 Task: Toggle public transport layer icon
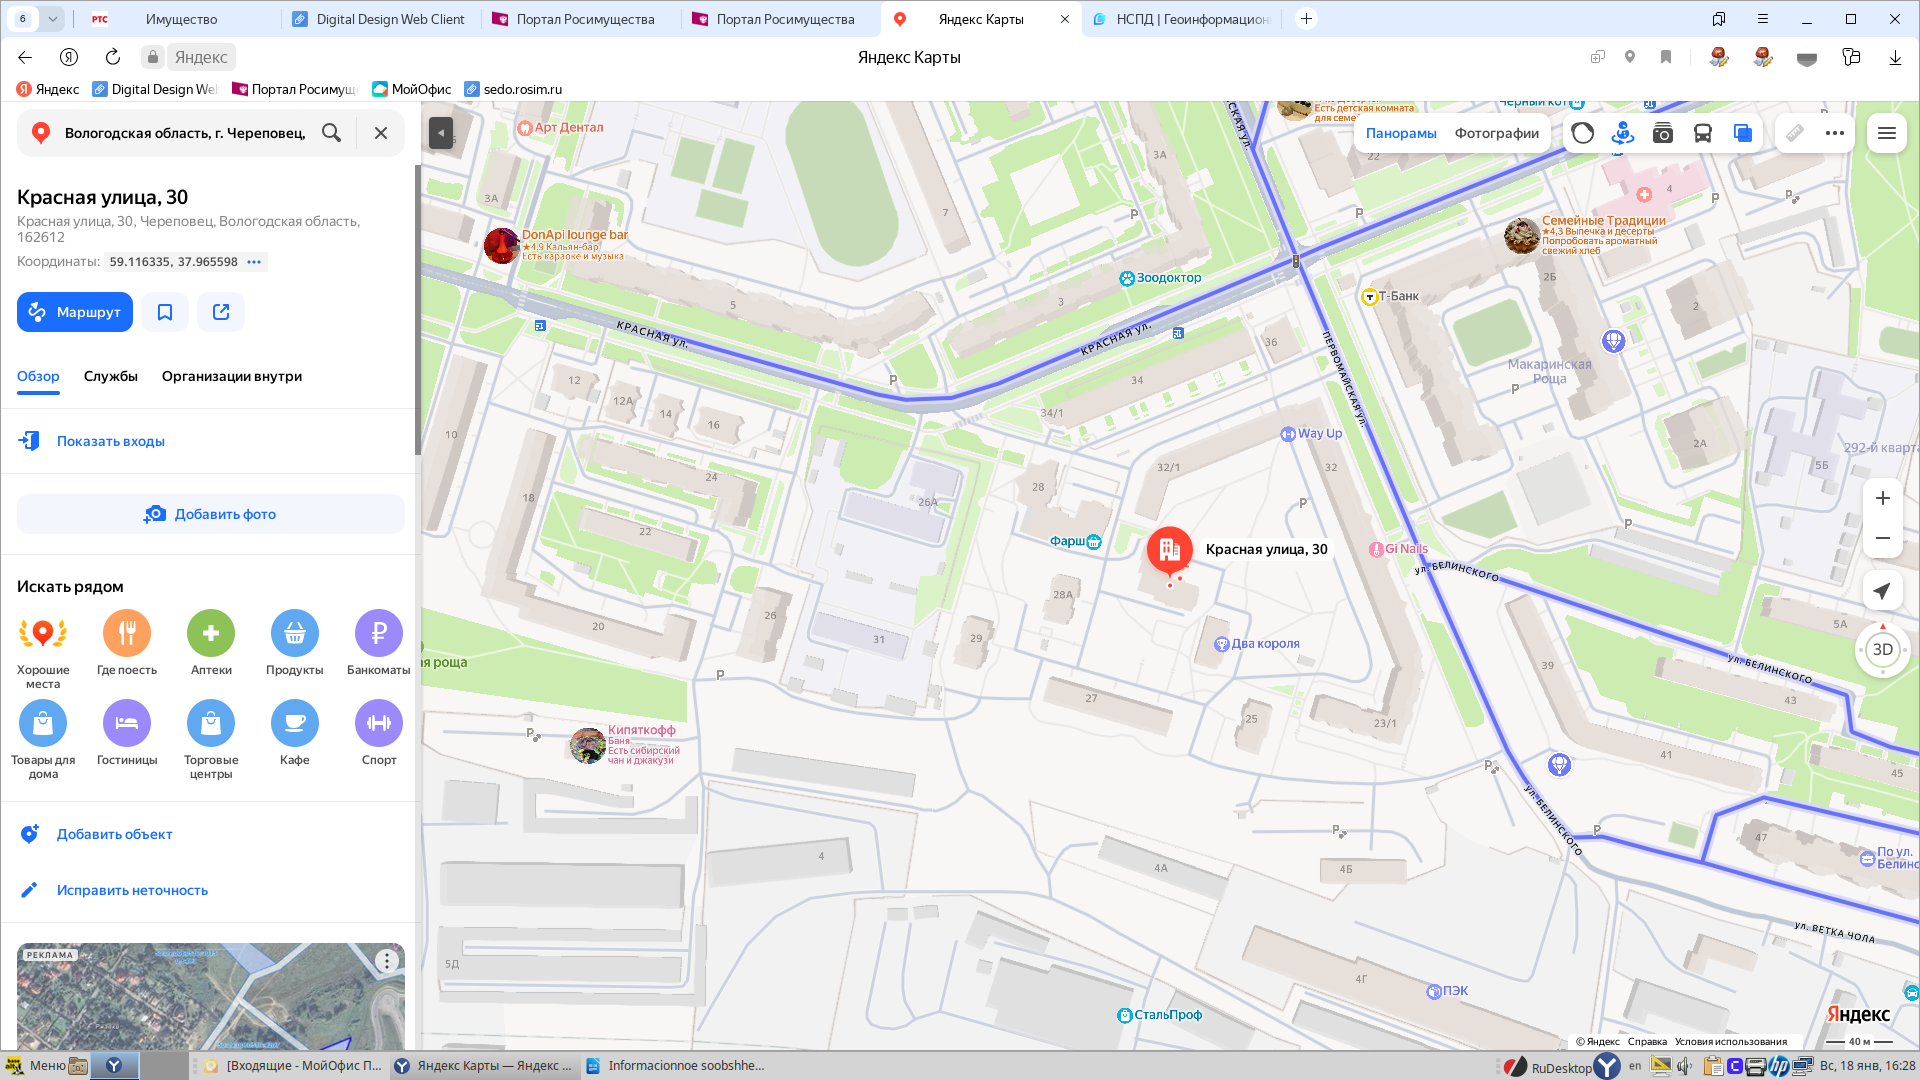click(x=1703, y=133)
